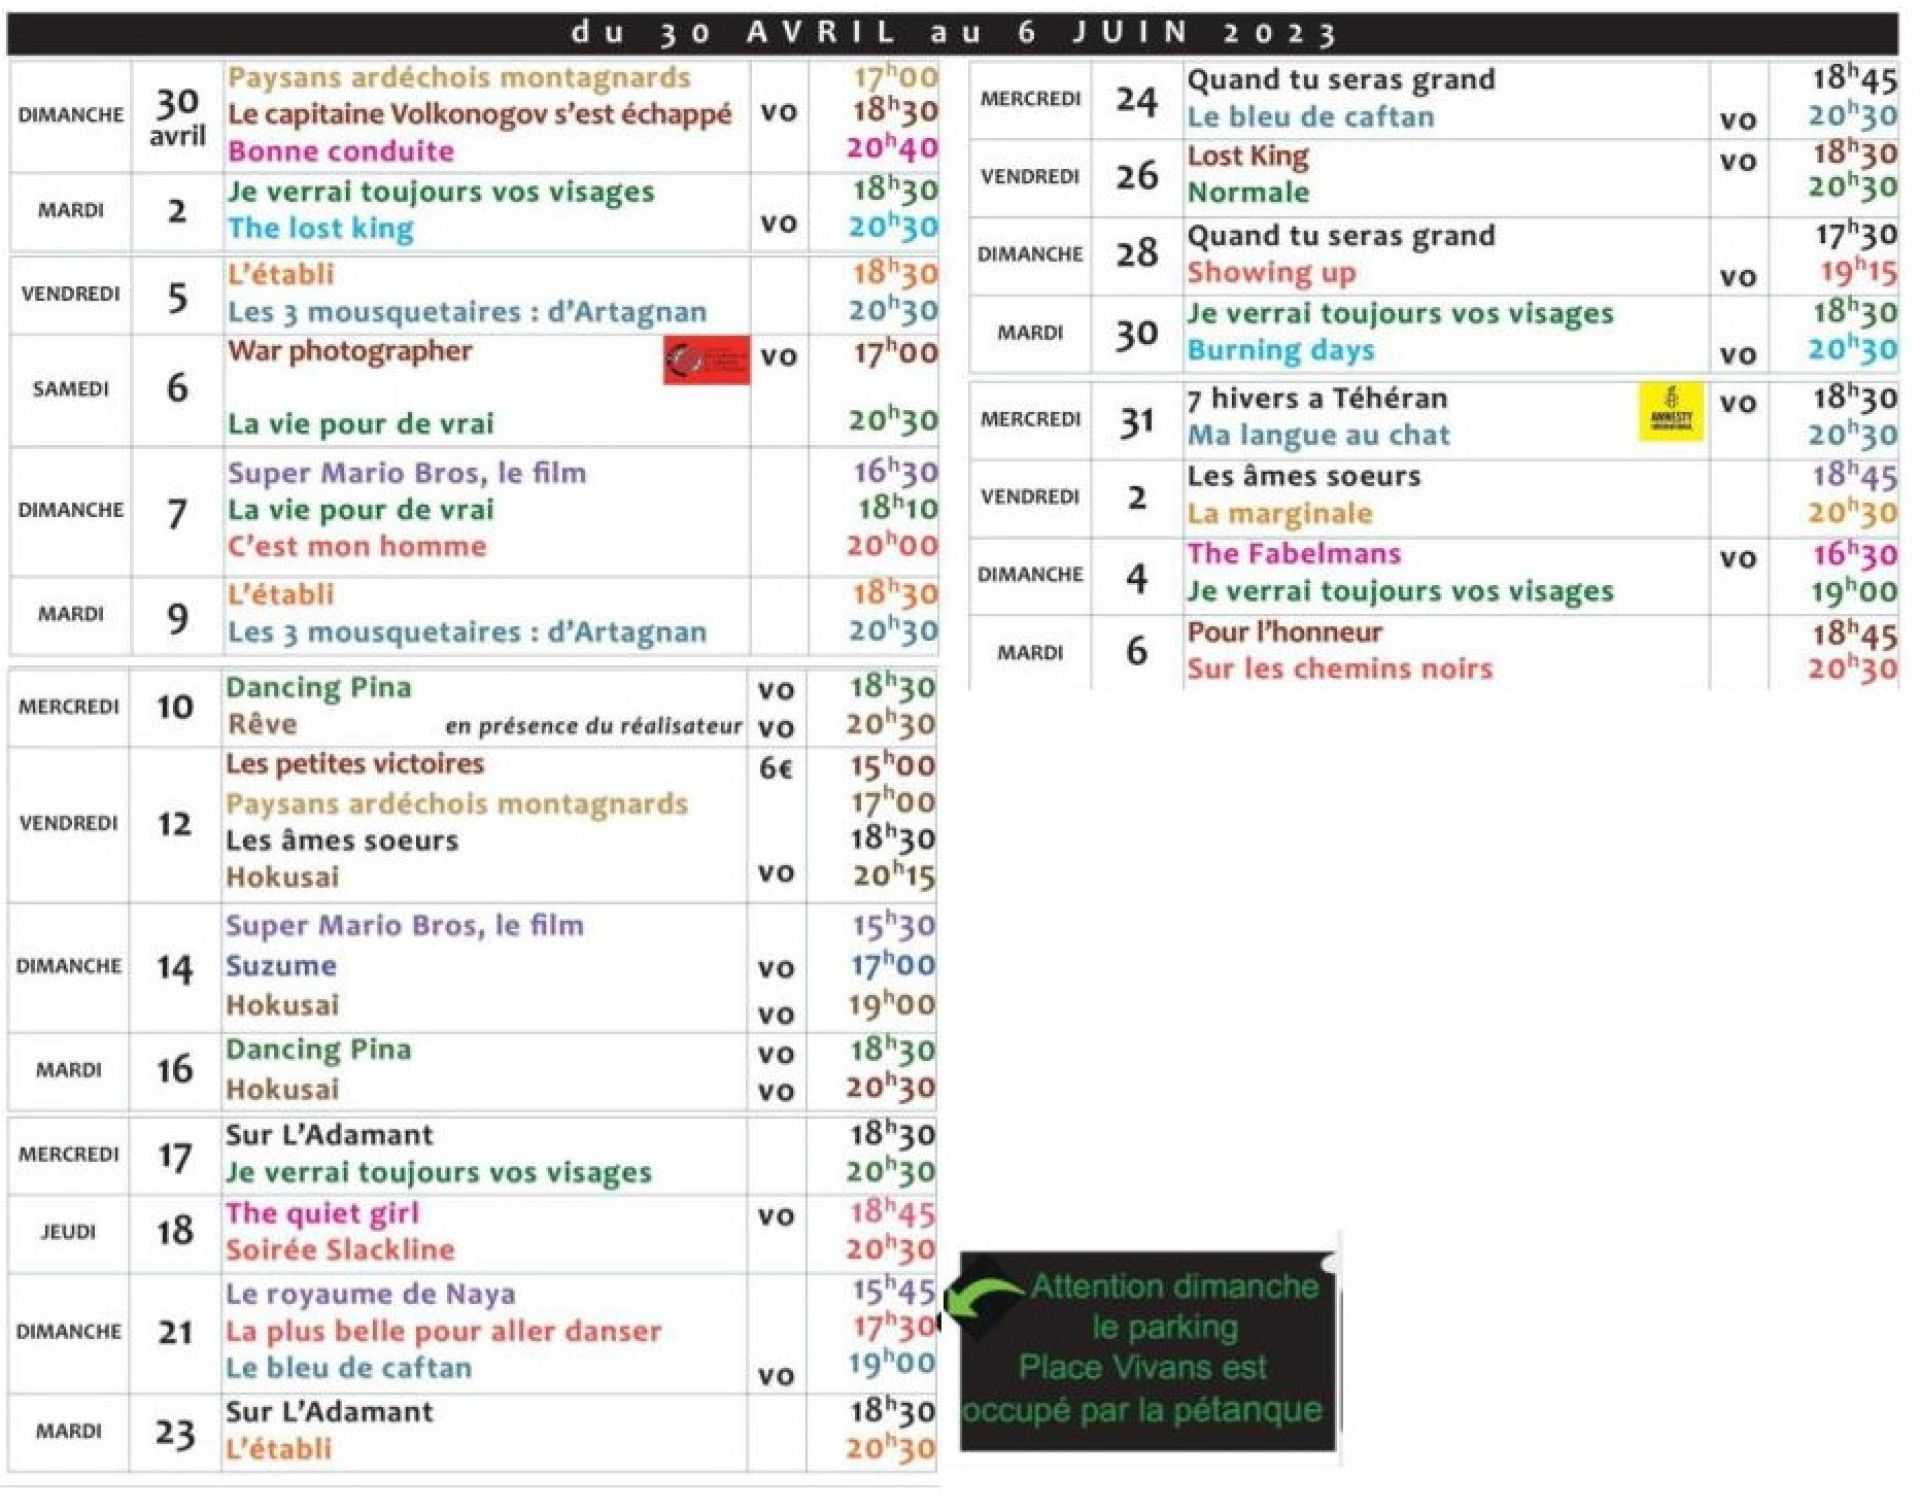Screen dimensions: 1920x1510
Task: Click 'C'est mon homme'
Action: point(357,546)
